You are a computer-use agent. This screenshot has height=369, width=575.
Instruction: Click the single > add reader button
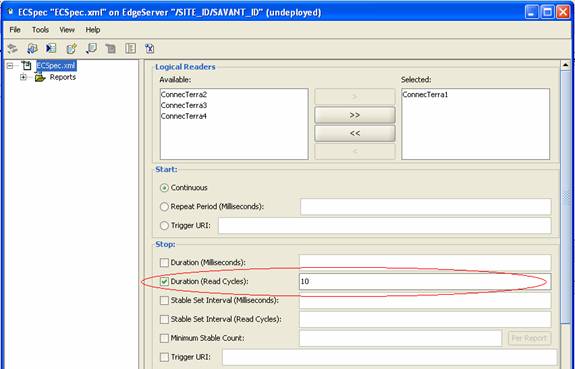355,97
